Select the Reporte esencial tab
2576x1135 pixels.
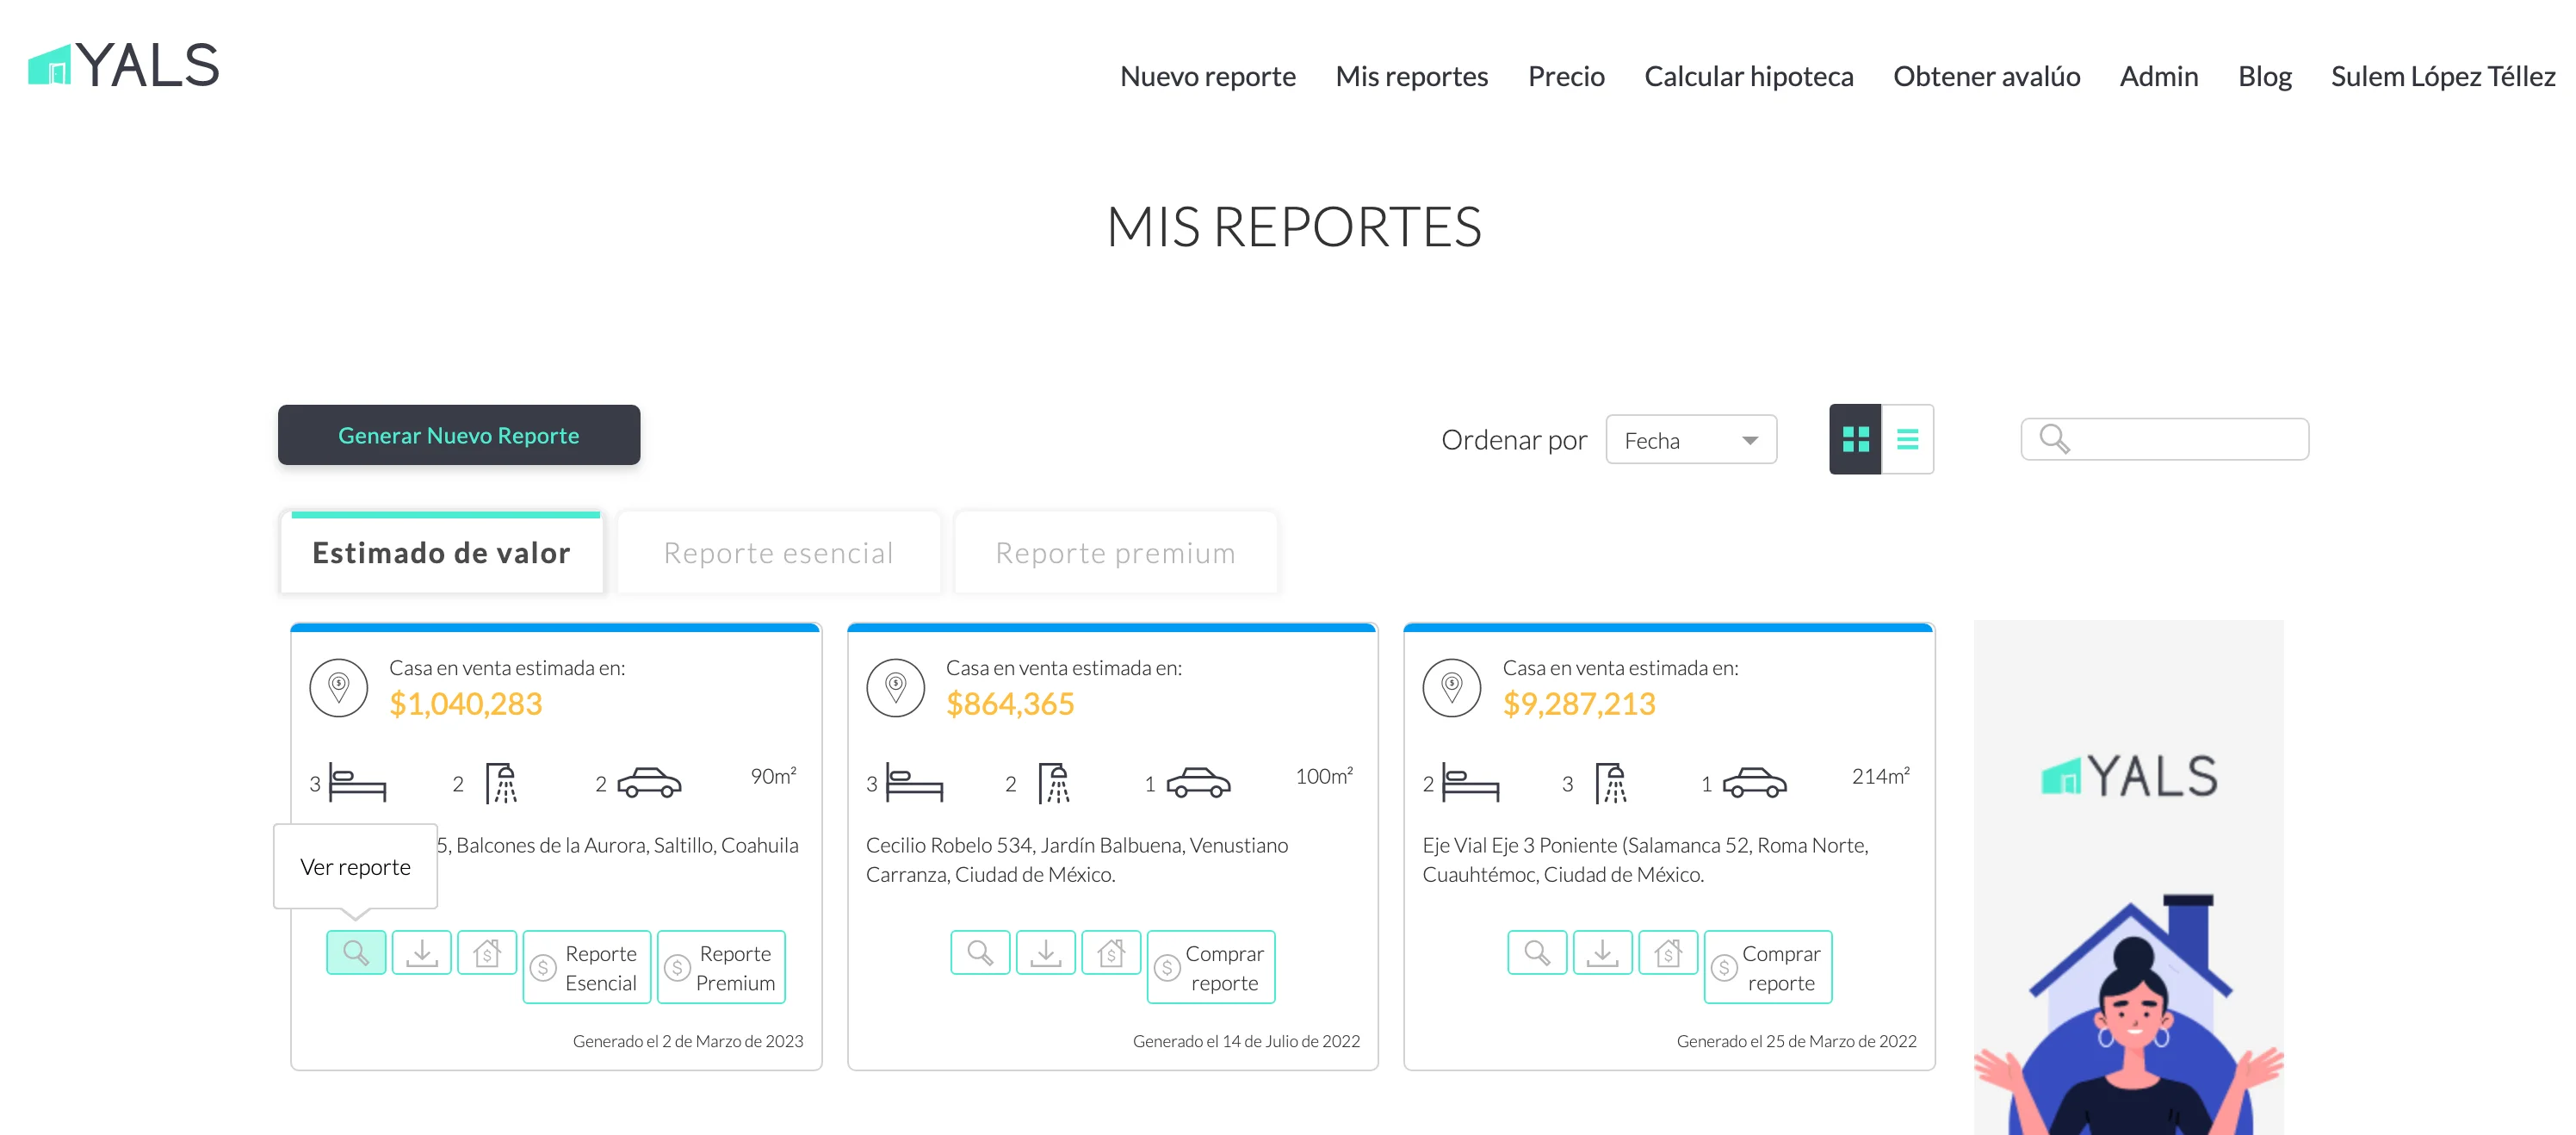click(778, 553)
